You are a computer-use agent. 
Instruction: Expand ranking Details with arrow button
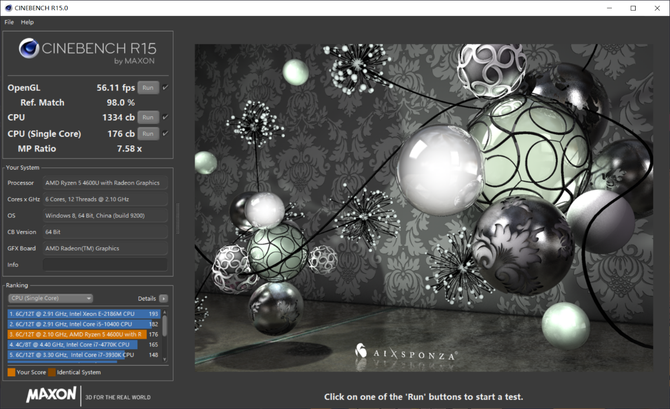[164, 298]
